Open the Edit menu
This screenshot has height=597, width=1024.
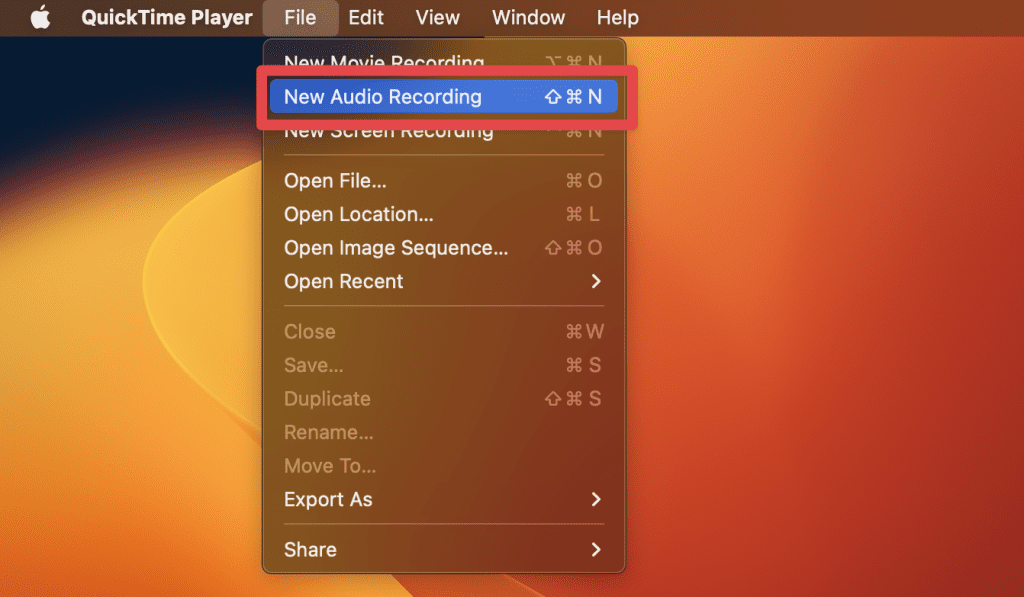[366, 18]
